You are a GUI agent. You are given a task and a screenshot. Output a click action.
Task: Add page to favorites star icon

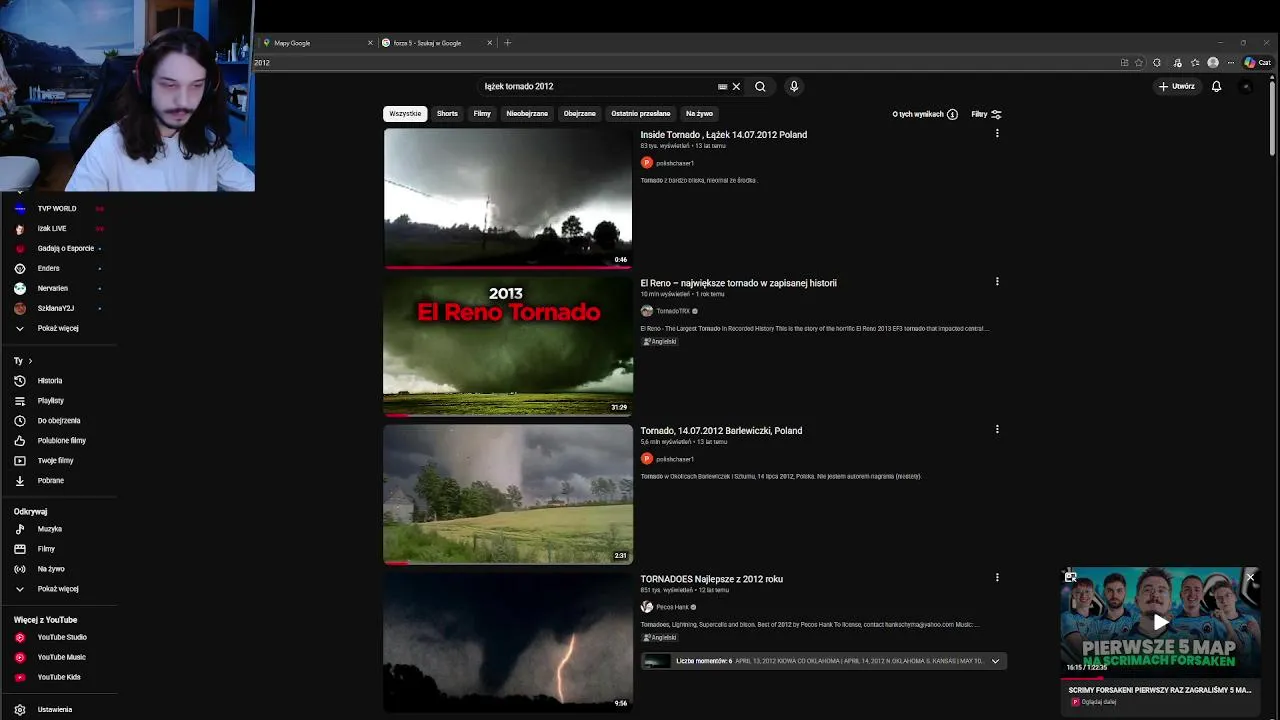tap(1139, 62)
